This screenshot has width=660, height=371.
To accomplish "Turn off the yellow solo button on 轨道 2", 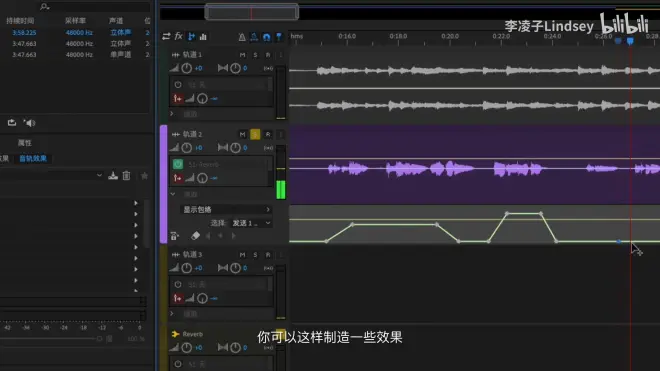I will pyautogui.click(x=255, y=134).
